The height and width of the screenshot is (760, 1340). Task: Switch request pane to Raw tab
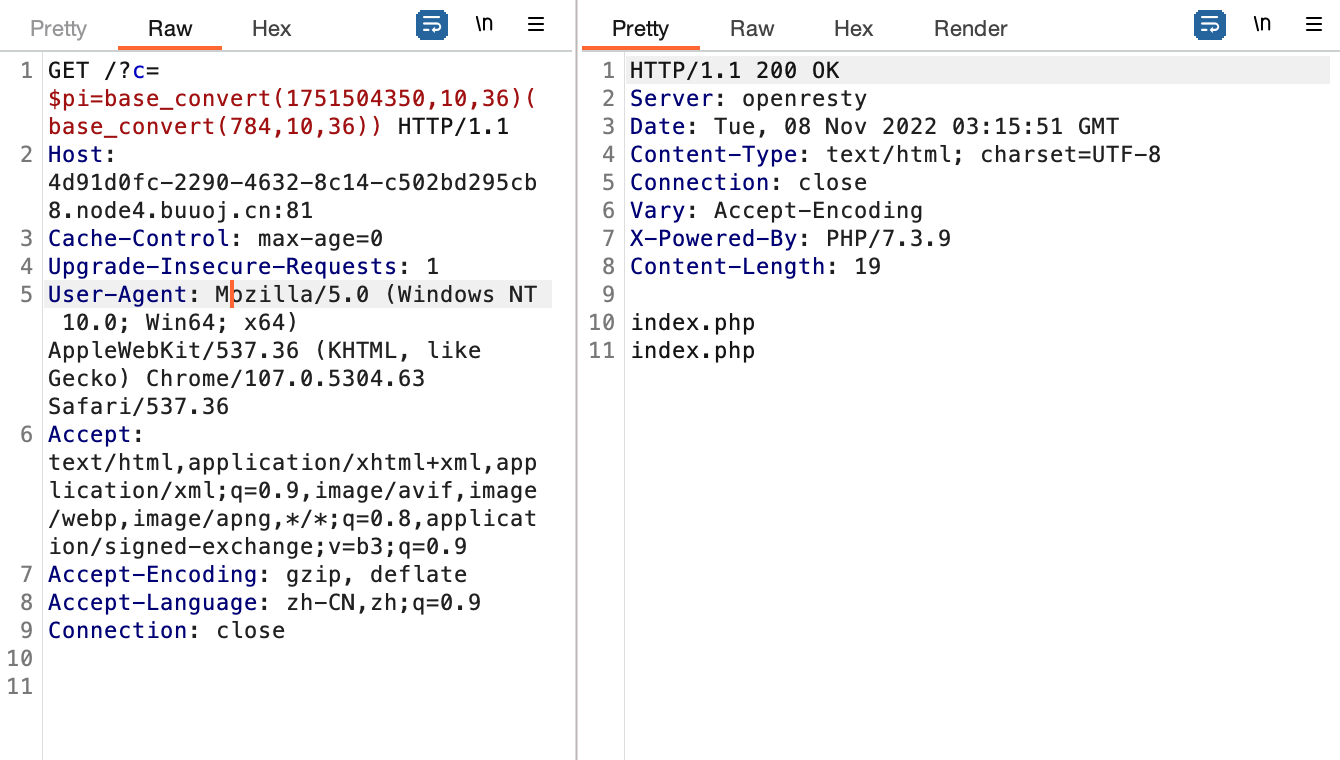pos(170,28)
